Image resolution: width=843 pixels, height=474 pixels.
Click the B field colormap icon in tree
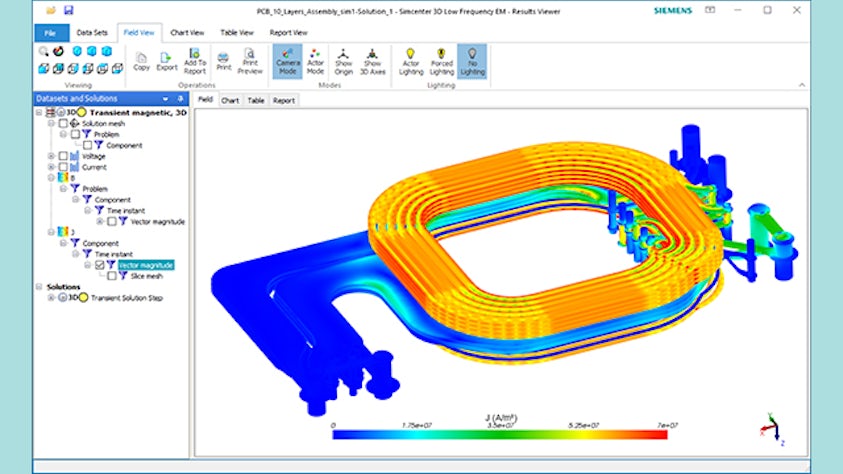[x=63, y=177]
